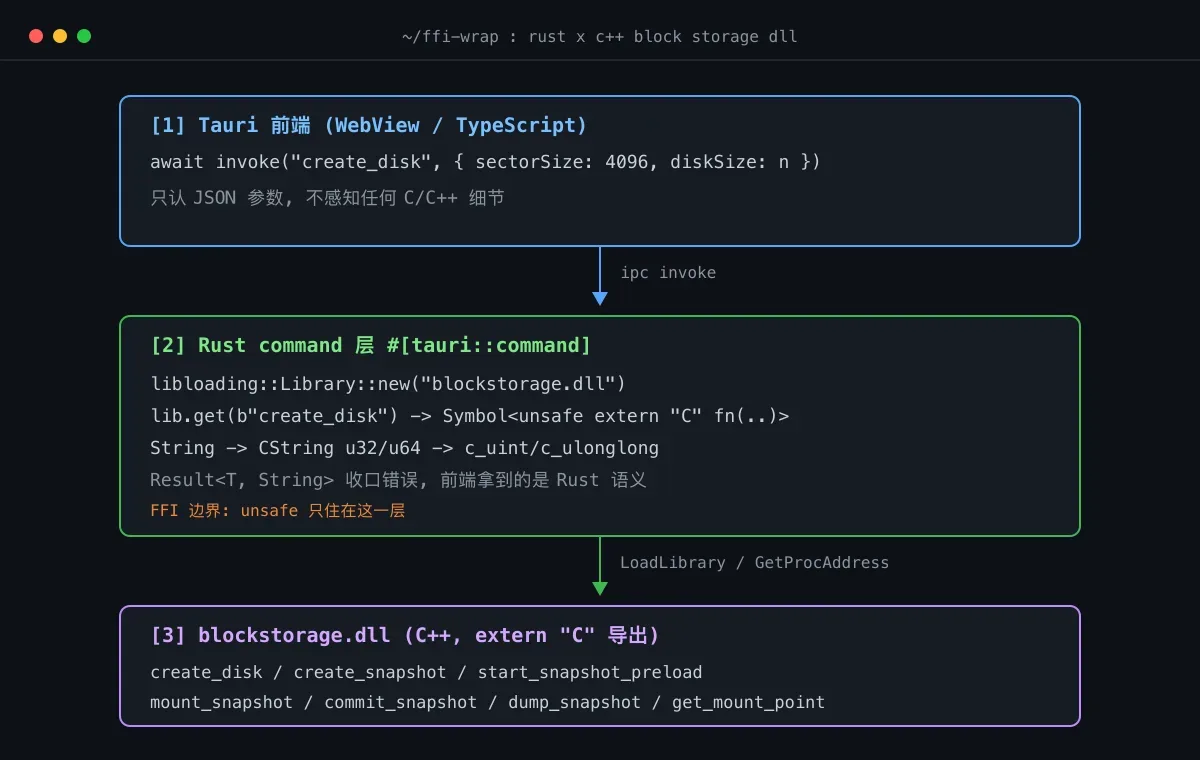Click the yellow minimize window dot
The width and height of the screenshot is (1200, 760).
[x=60, y=36]
